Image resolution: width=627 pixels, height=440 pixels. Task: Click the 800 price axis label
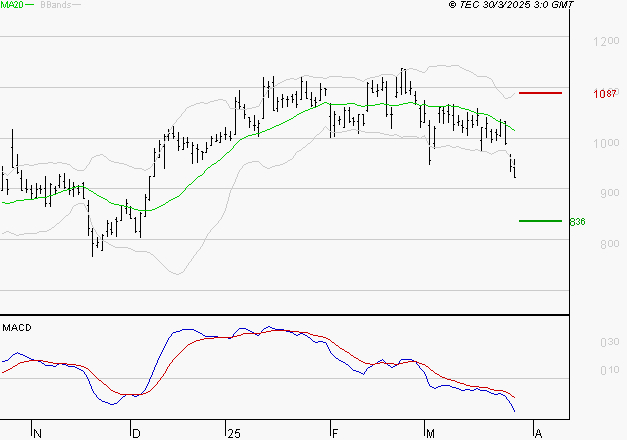tap(609, 244)
